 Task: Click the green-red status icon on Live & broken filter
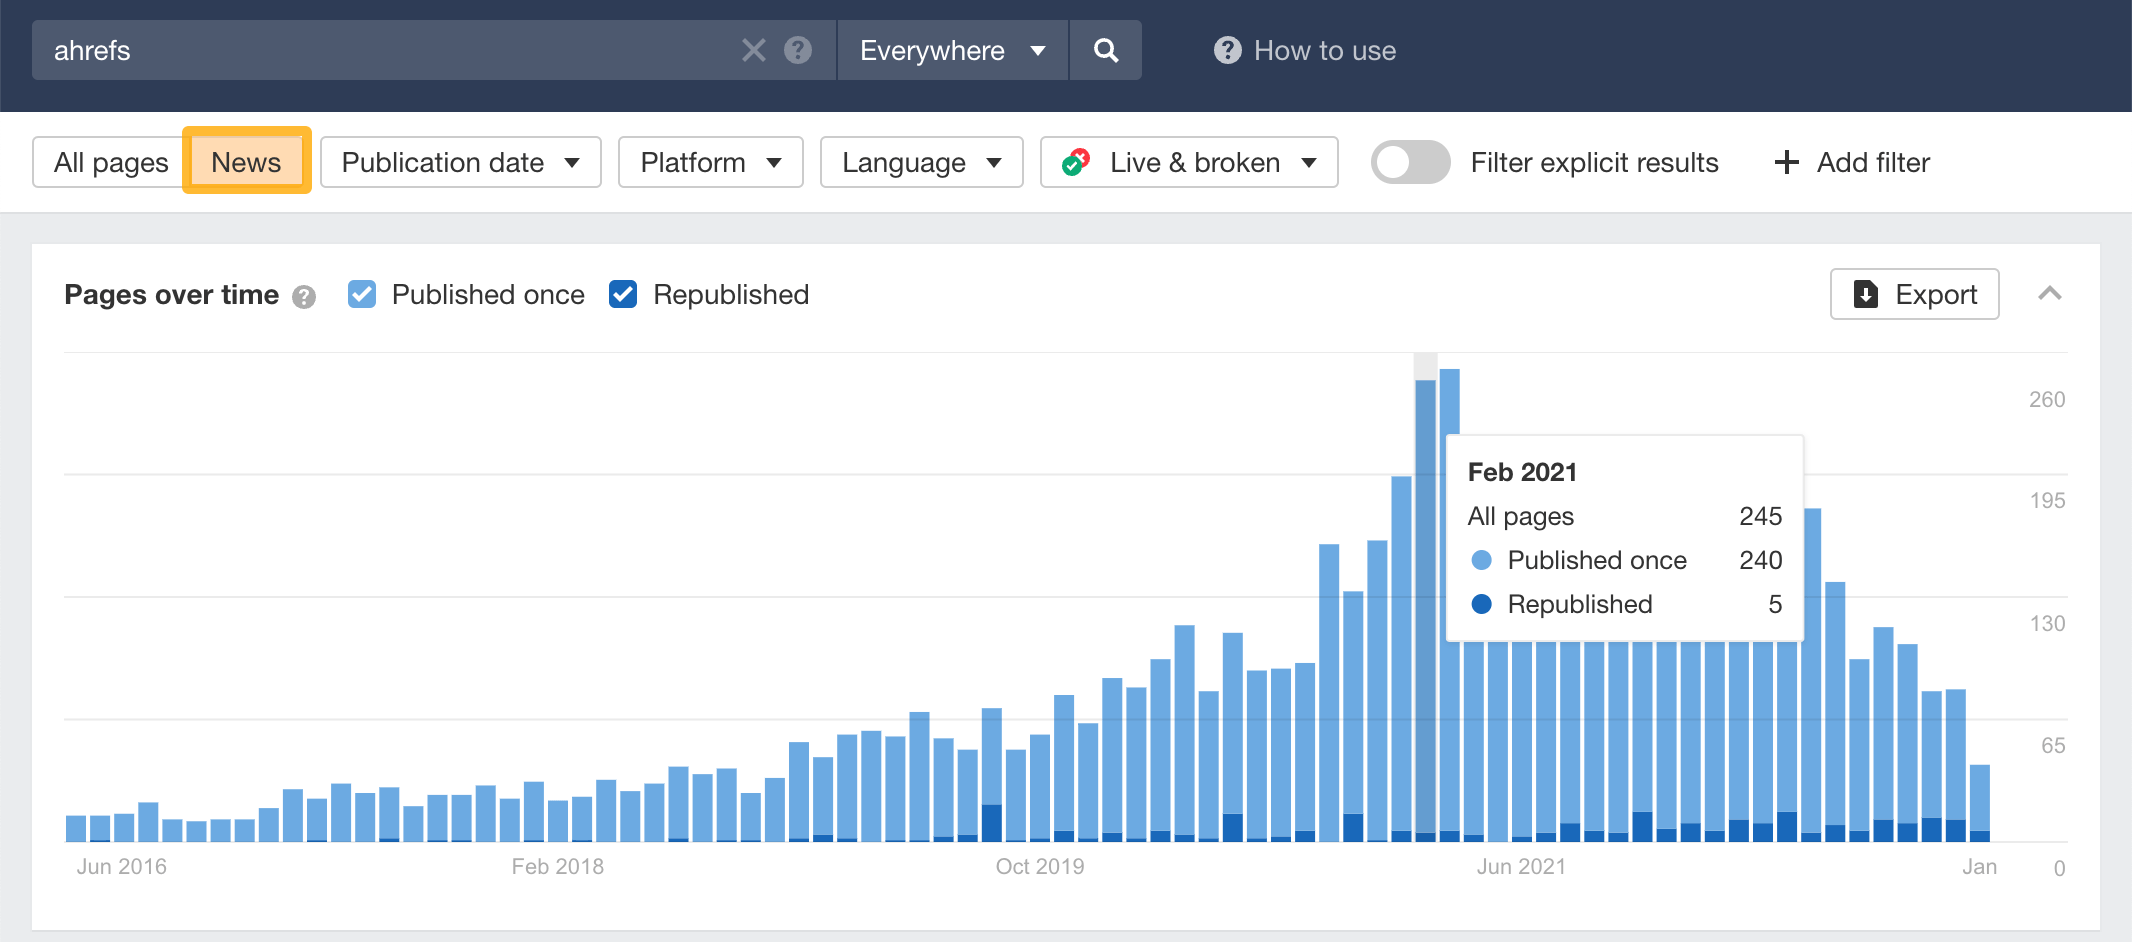(1077, 161)
